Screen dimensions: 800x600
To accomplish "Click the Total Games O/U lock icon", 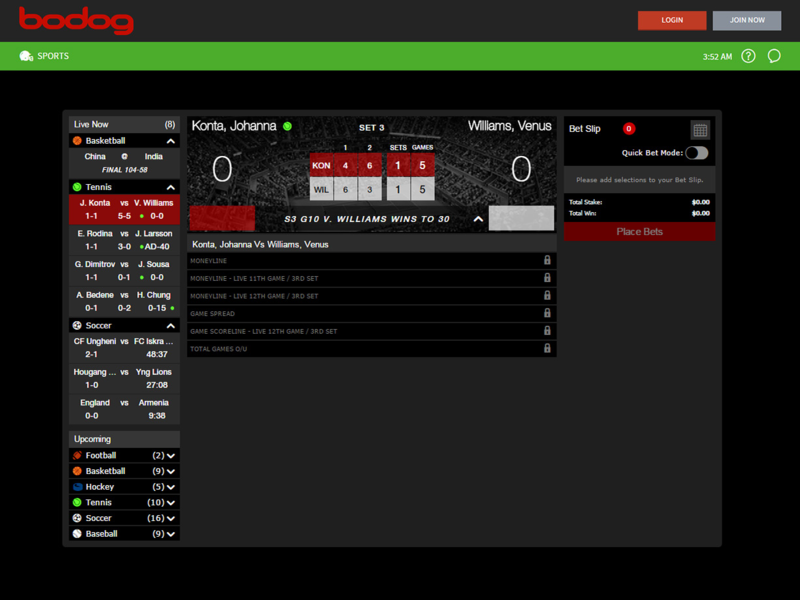I will (x=547, y=348).
